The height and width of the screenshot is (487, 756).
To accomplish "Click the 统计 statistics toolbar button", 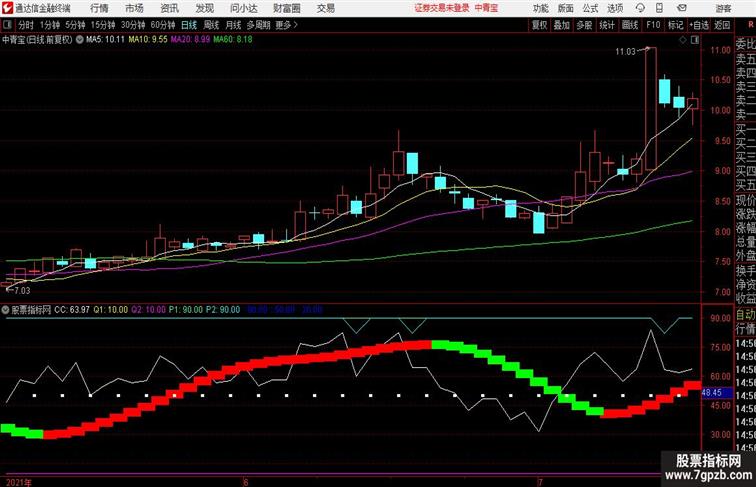I will 607,25.
